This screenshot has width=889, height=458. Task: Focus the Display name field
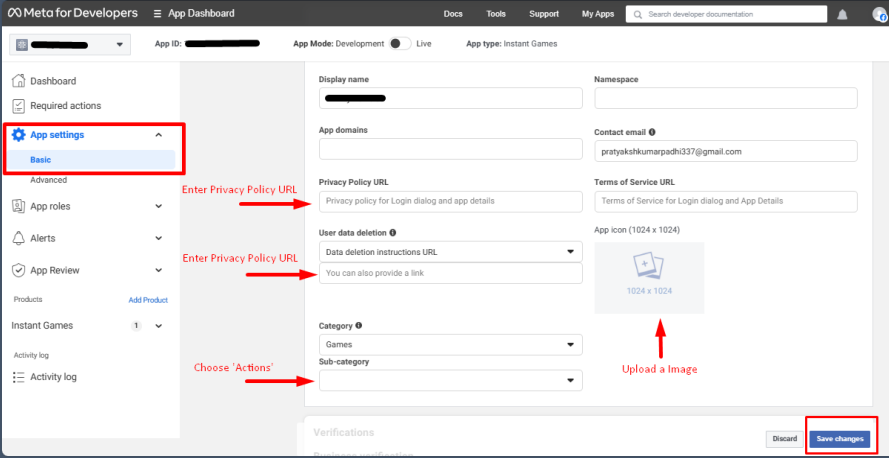pos(451,98)
